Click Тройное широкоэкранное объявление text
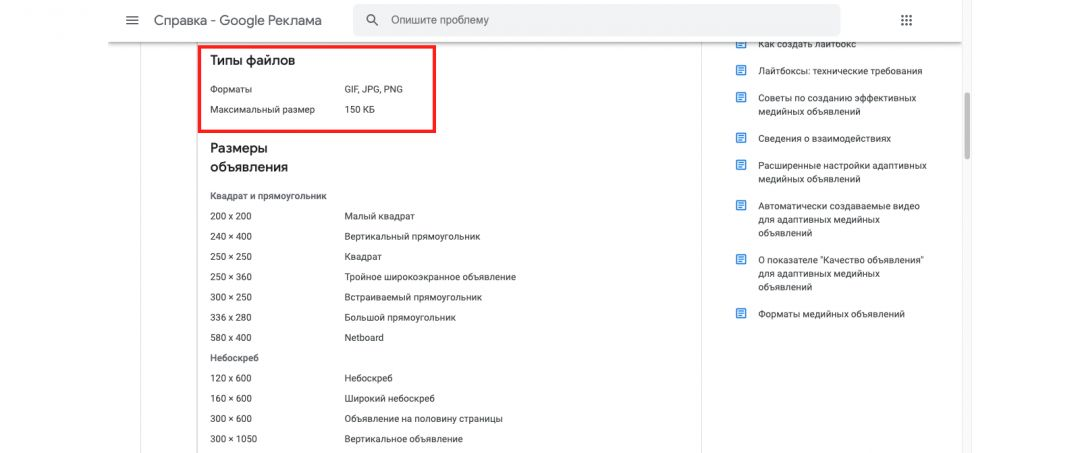The width and height of the screenshot is (1080, 453). tap(430, 277)
